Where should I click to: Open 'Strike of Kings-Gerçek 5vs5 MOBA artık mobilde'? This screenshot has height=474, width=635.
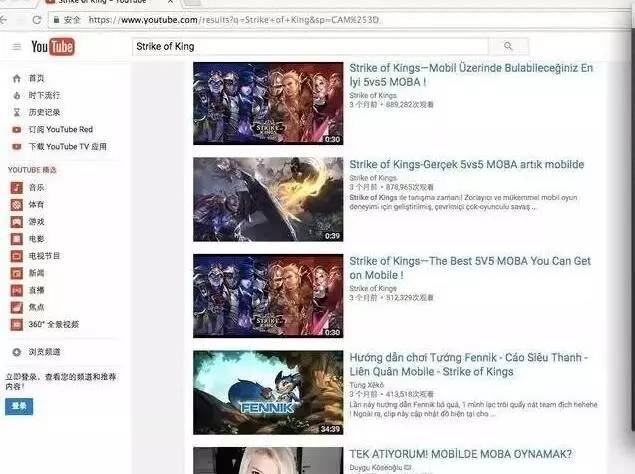click(467, 164)
